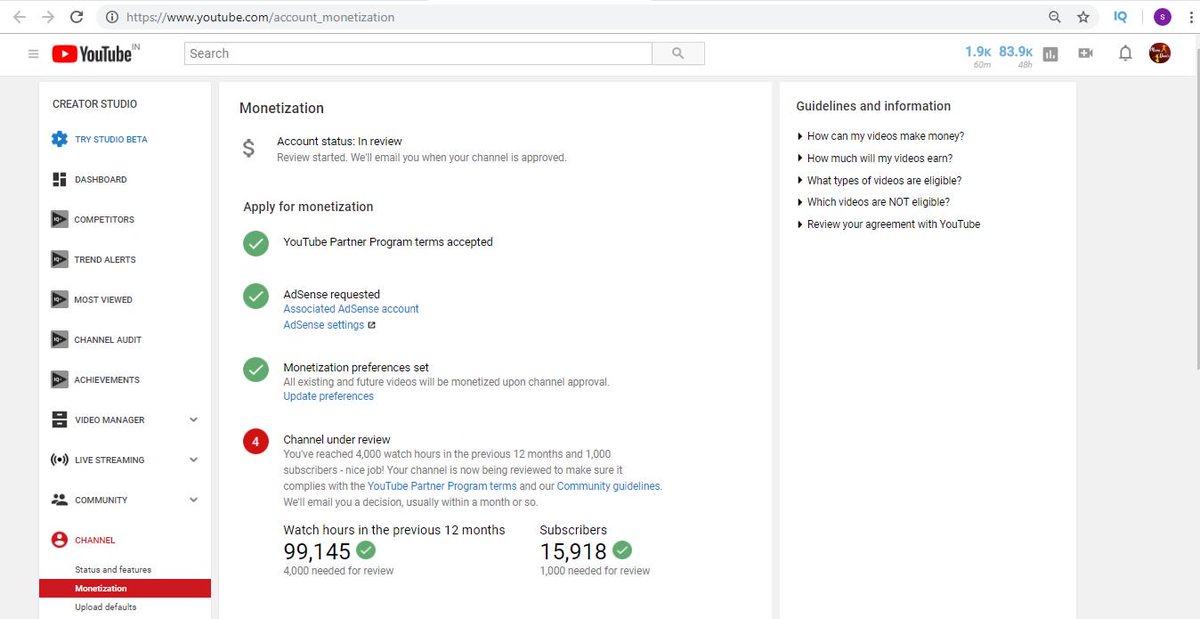Go forward in browser history
Viewport: 1200px width, 619px height.
click(x=47, y=17)
